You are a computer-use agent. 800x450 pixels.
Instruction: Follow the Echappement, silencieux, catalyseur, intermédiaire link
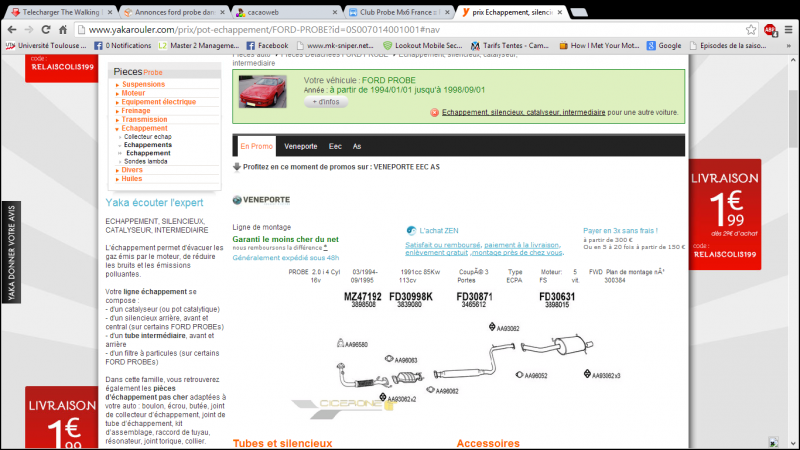point(523,112)
